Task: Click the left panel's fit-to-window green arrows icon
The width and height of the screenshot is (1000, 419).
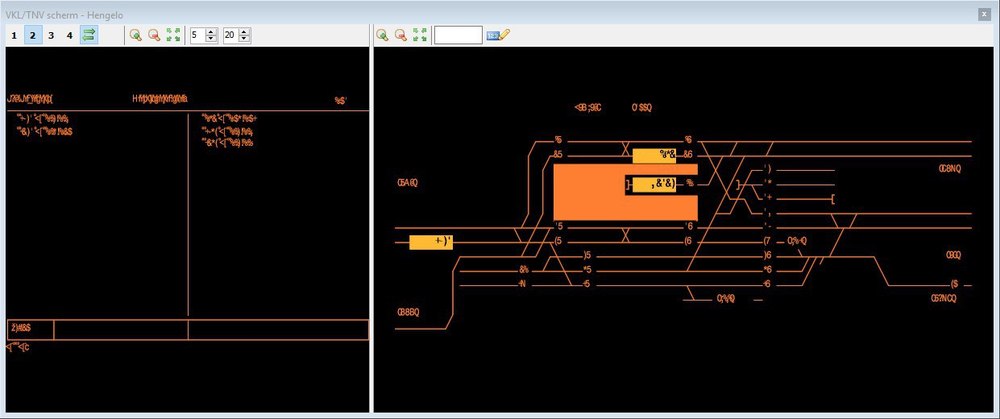Action: coord(173,35)
